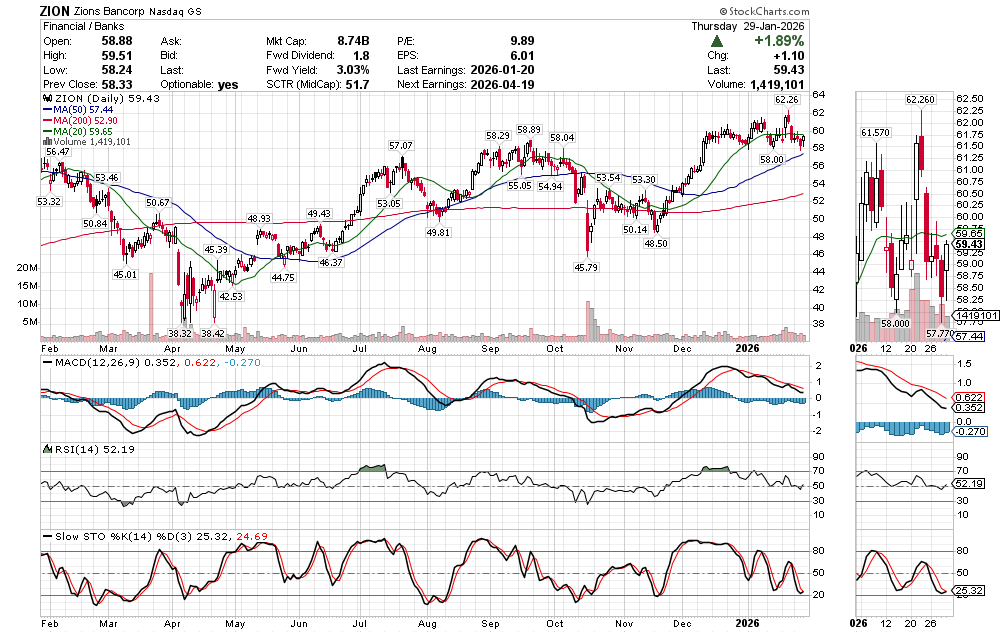1000x633 pixels.
Task: Click the candlestick icon beside ZION (Daily)
Action: point(45,100)
